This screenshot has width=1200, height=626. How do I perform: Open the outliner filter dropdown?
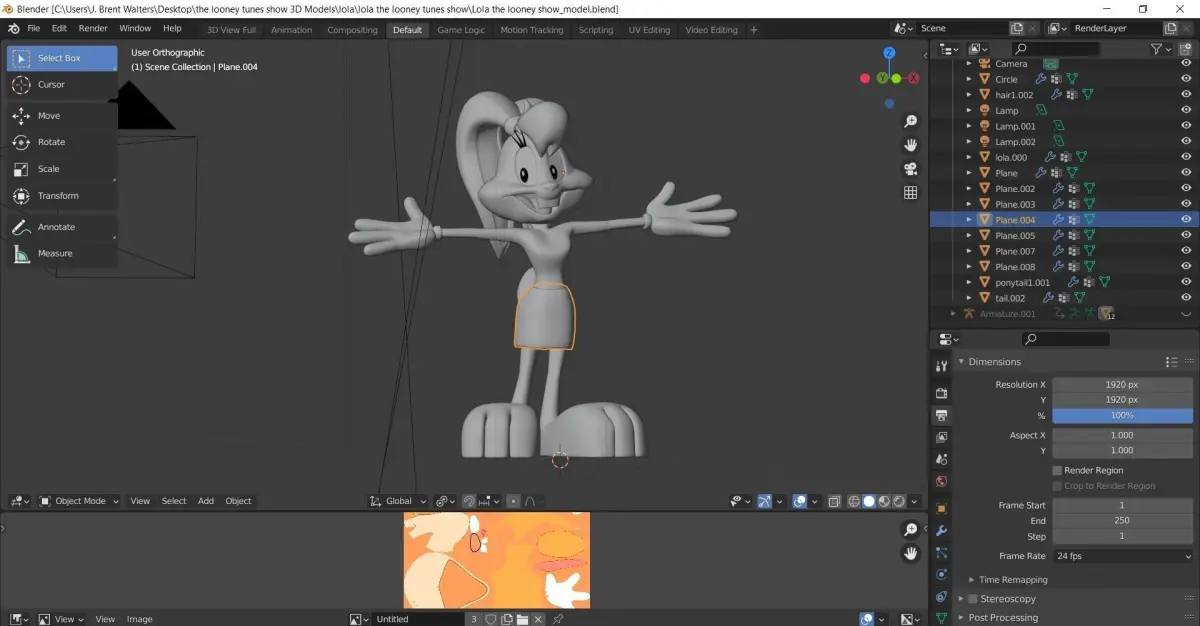[x=1160, y=48]
